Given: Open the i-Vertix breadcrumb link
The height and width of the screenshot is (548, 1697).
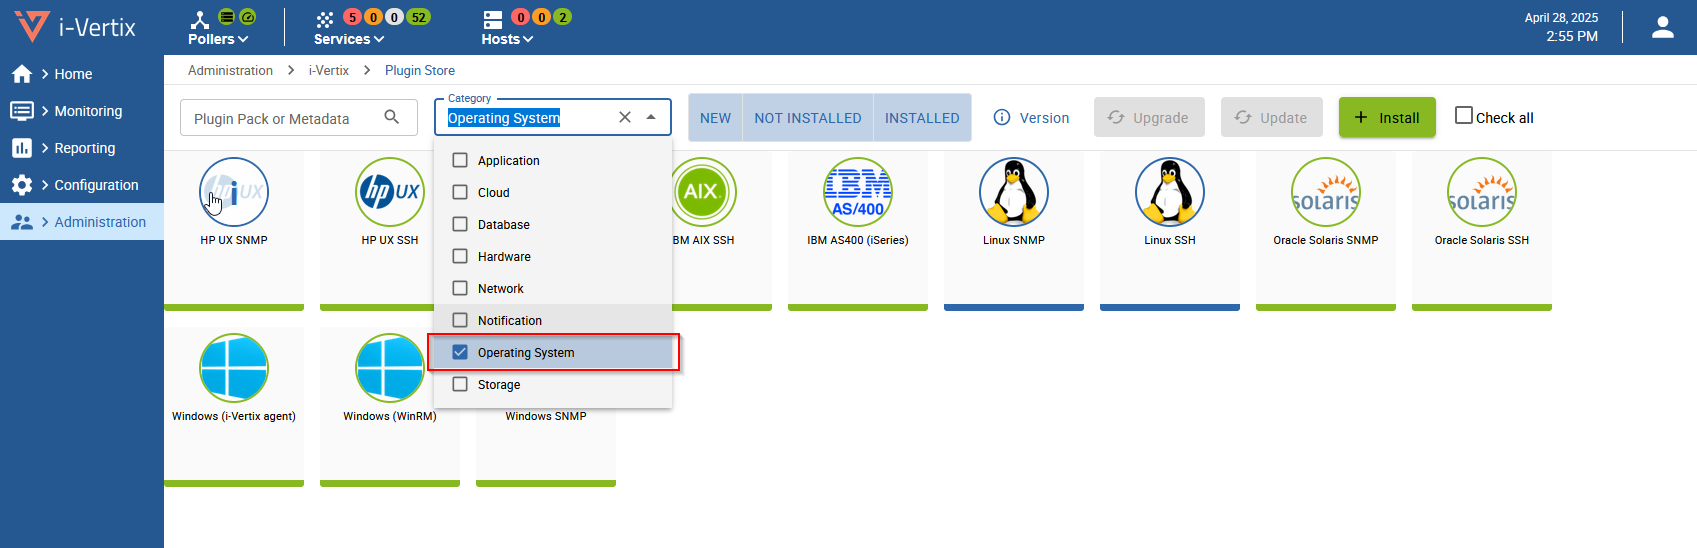Looking at the screenshot, I should [329, 70].
